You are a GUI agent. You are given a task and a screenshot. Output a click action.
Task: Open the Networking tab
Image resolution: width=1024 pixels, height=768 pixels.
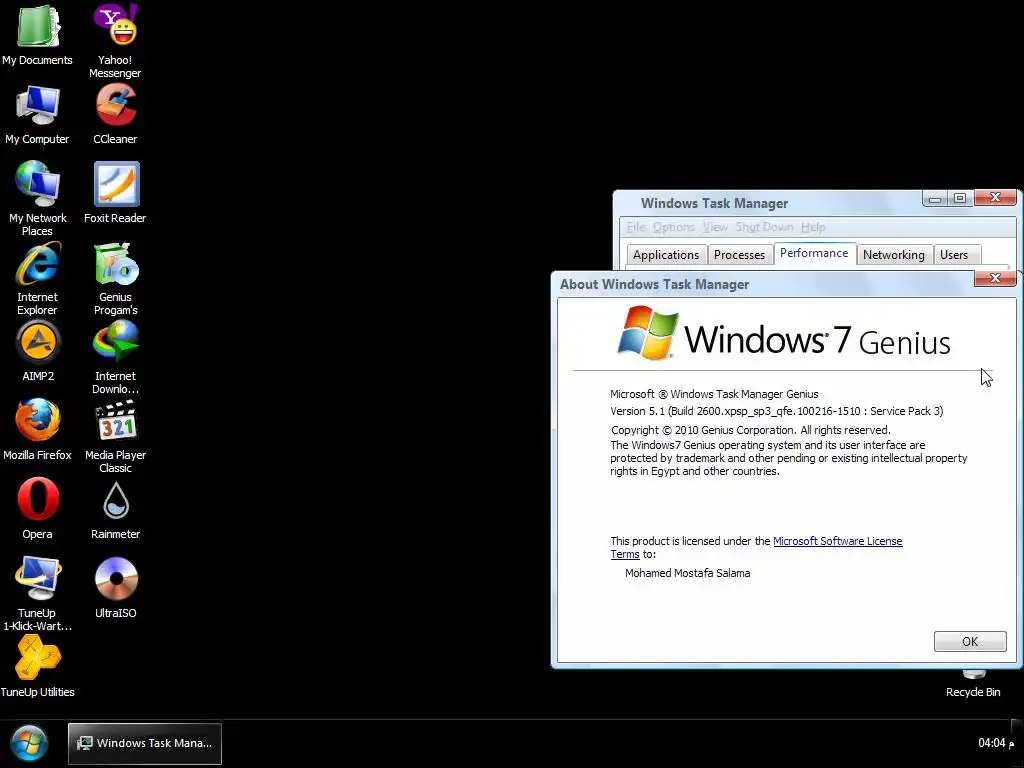point(893,255)
